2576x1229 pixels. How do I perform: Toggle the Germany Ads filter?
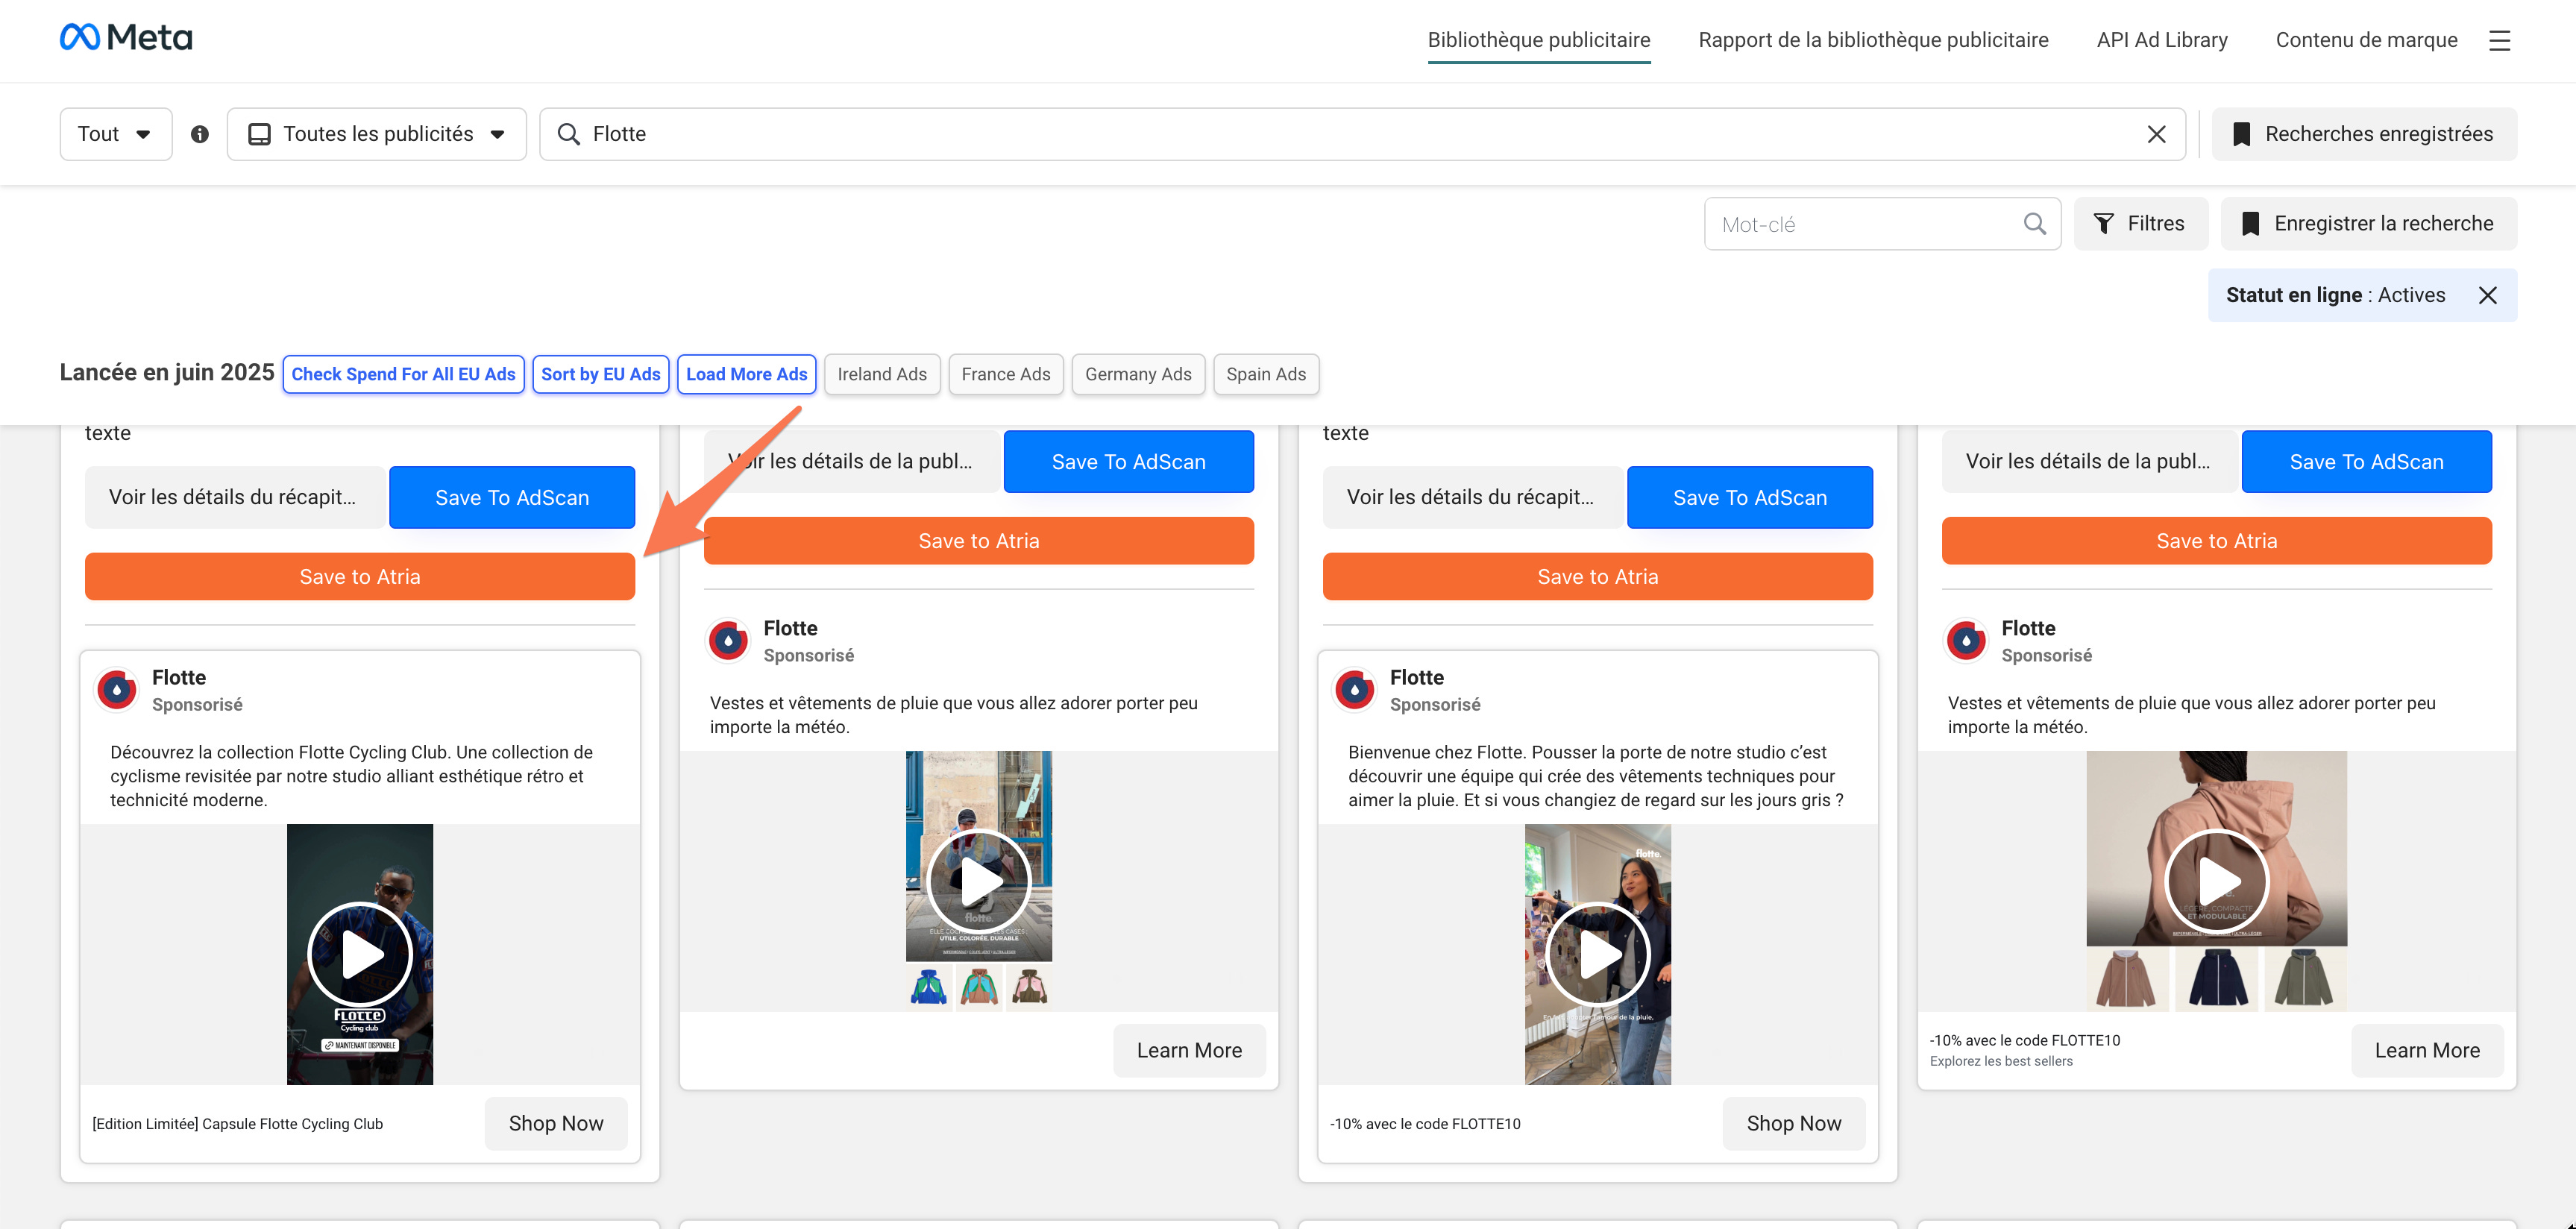click(1137, 374)
